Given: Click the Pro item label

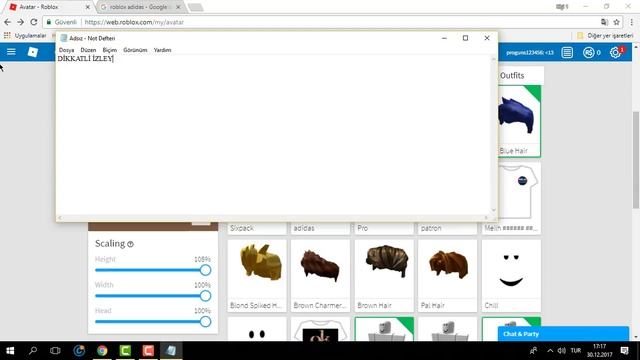Looking at the screenshot, I should [x=362, y=228].
